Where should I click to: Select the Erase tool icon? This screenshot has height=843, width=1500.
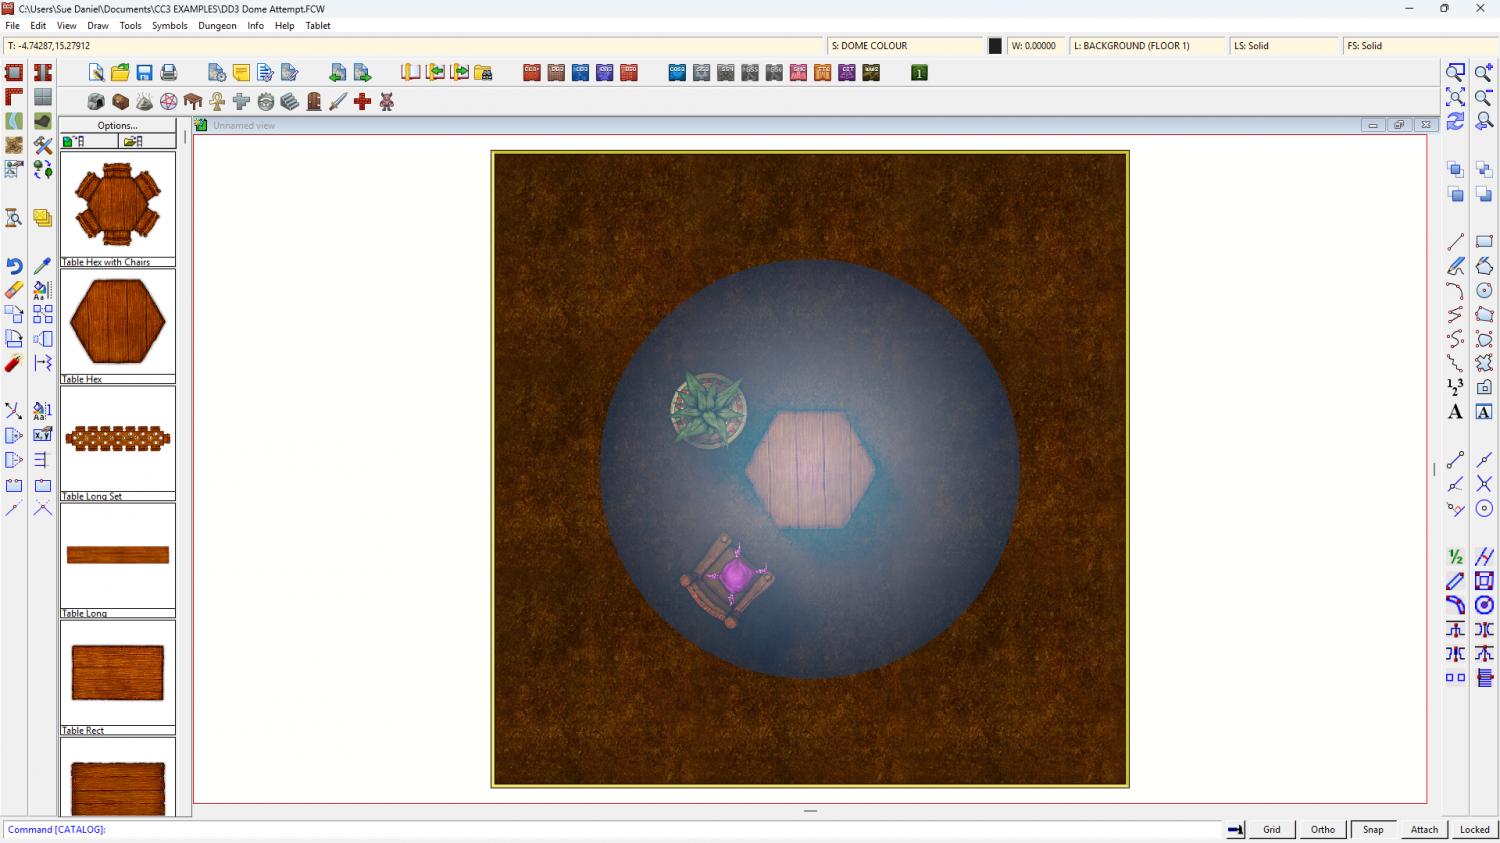pos(14,290)
